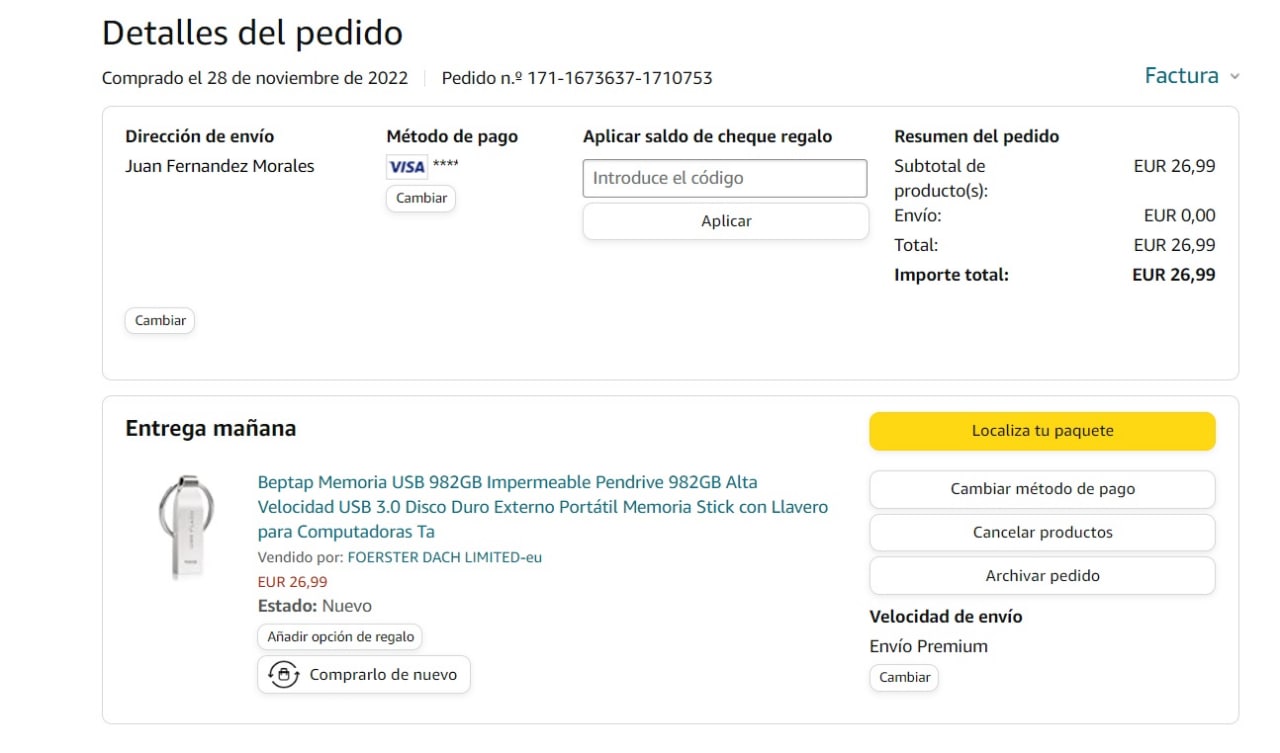Click Archivar pedido
1280x753 pixels.
(1042, 575)
